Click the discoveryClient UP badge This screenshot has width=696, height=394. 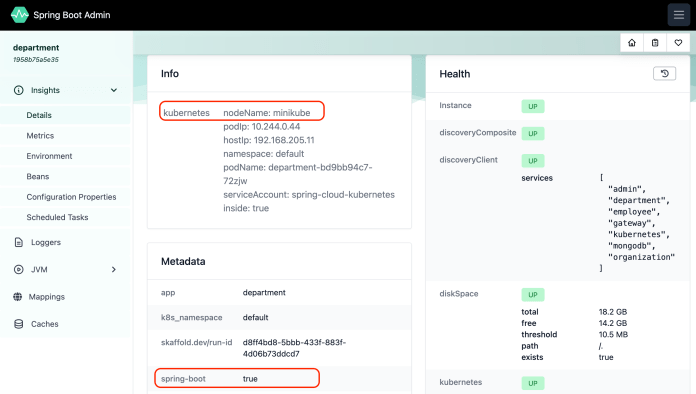[533, 161]
